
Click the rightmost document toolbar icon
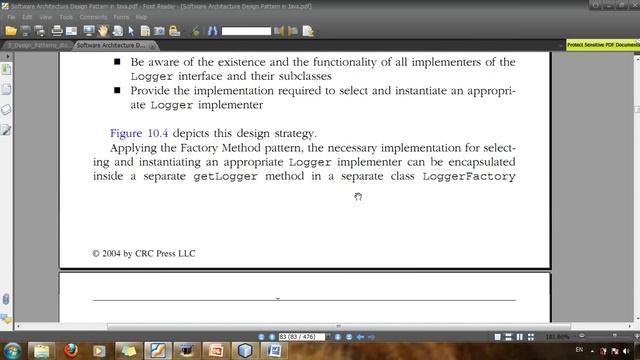(x=308, y=31)
